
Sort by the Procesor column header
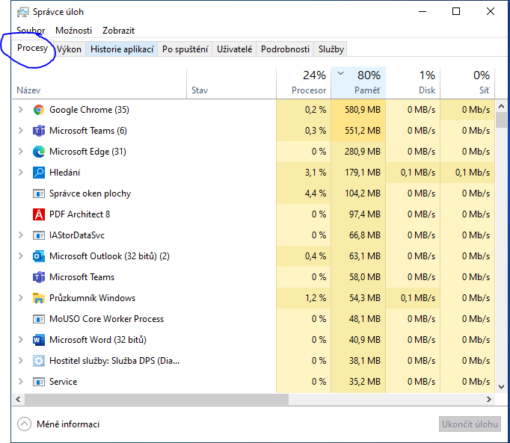[x=303, y=83]
